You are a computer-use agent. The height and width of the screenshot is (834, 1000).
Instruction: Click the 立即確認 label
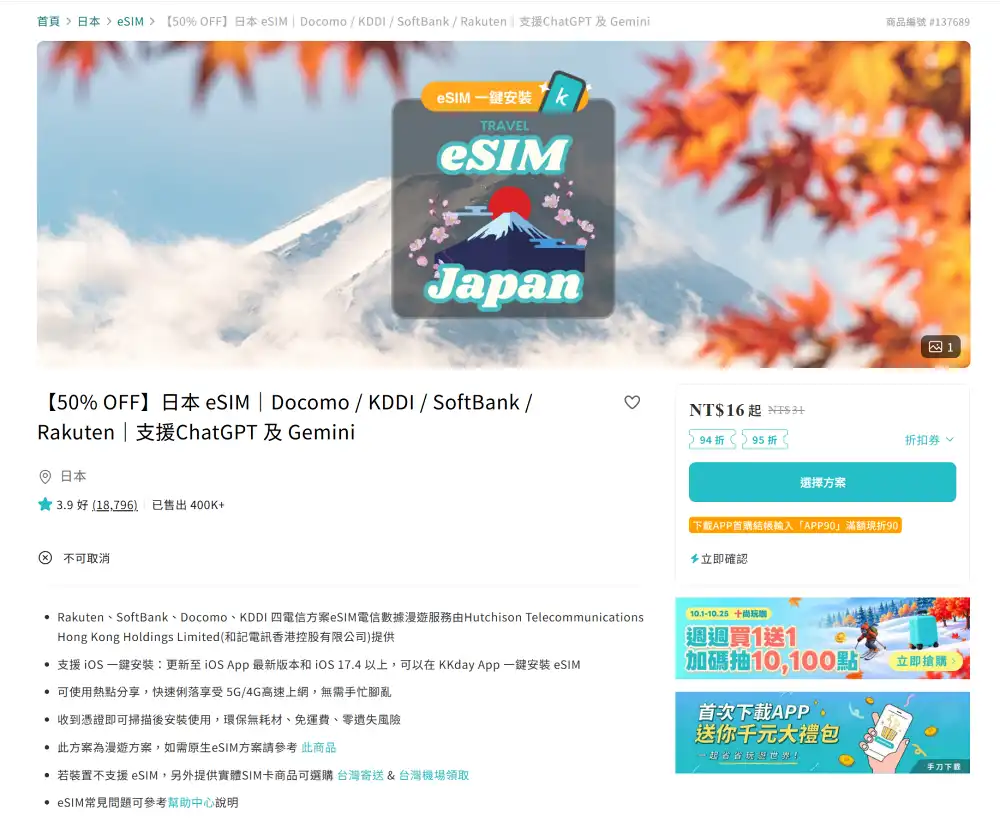pos(724,559)
